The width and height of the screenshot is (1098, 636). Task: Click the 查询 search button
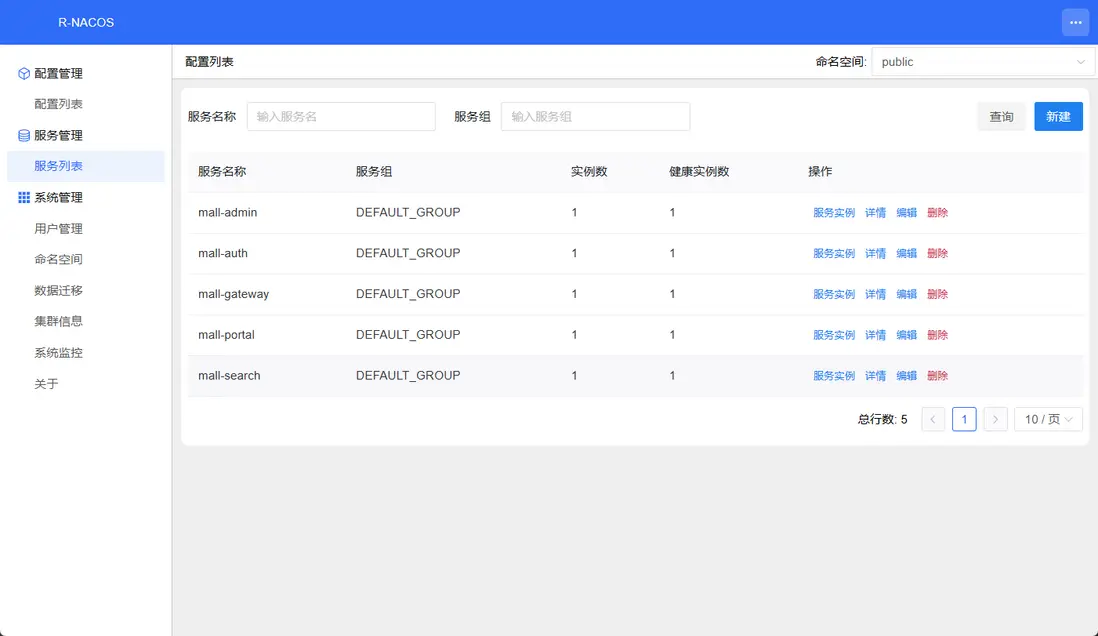tap(1001, 117)
